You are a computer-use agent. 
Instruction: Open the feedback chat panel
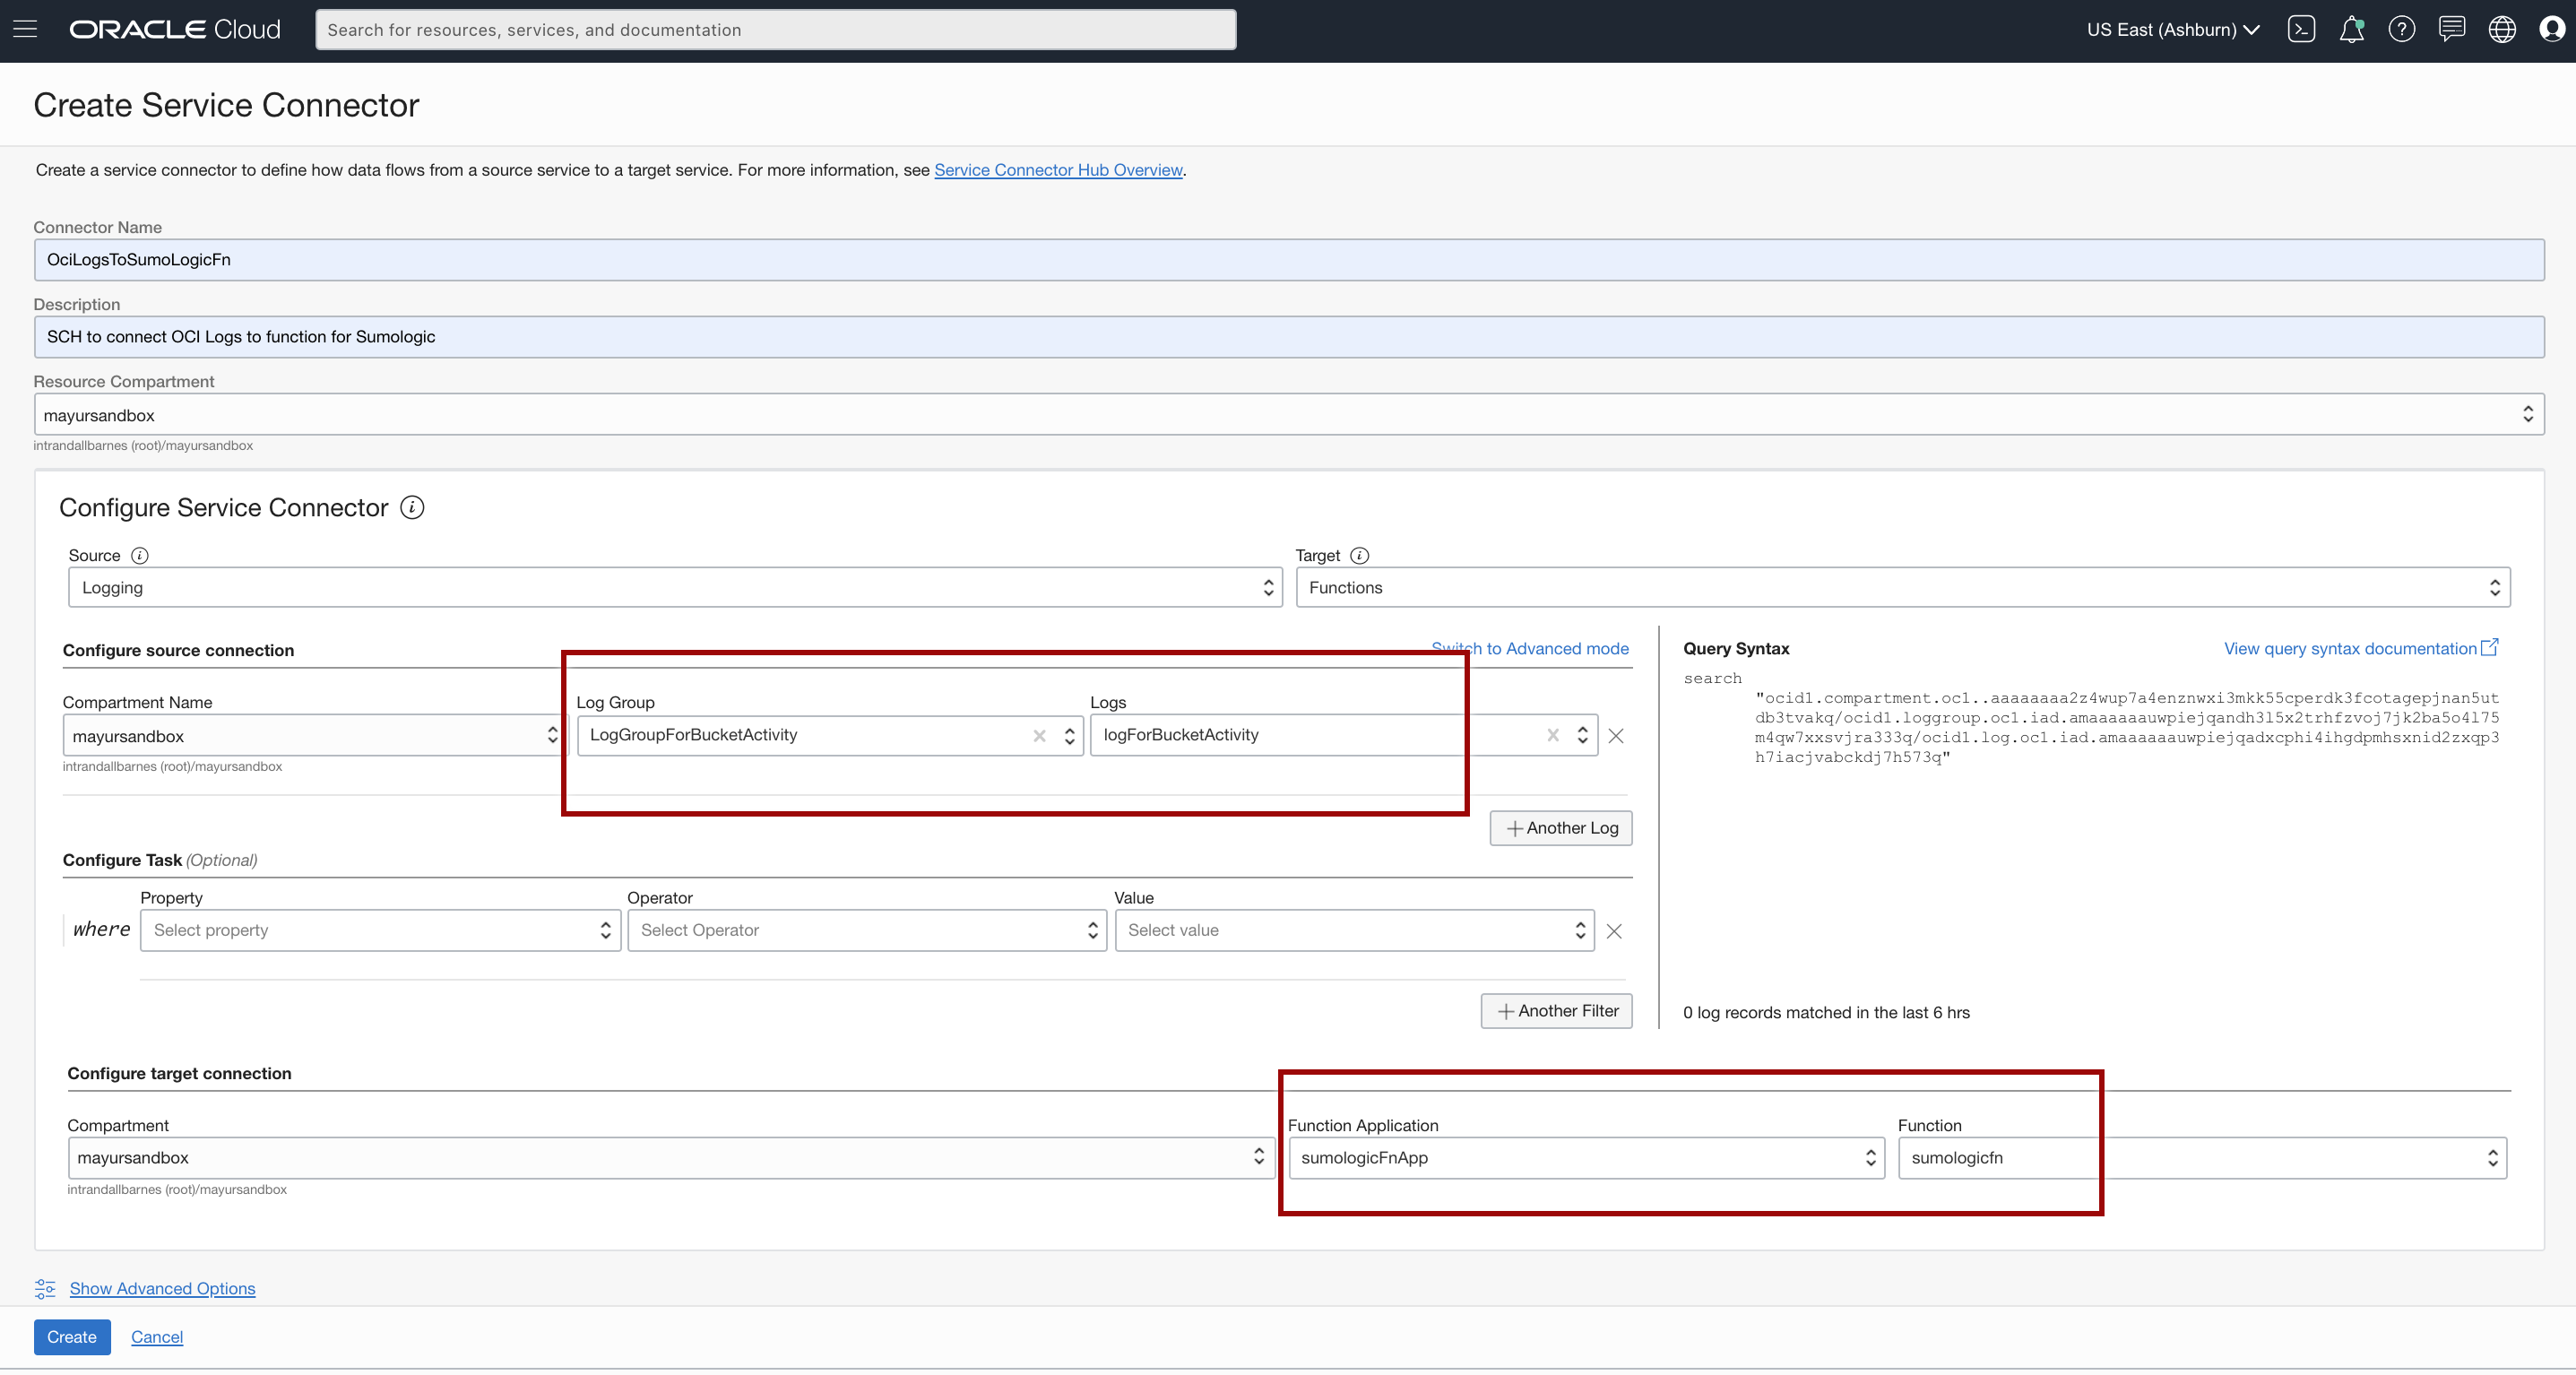click(x=2452, y=29)
